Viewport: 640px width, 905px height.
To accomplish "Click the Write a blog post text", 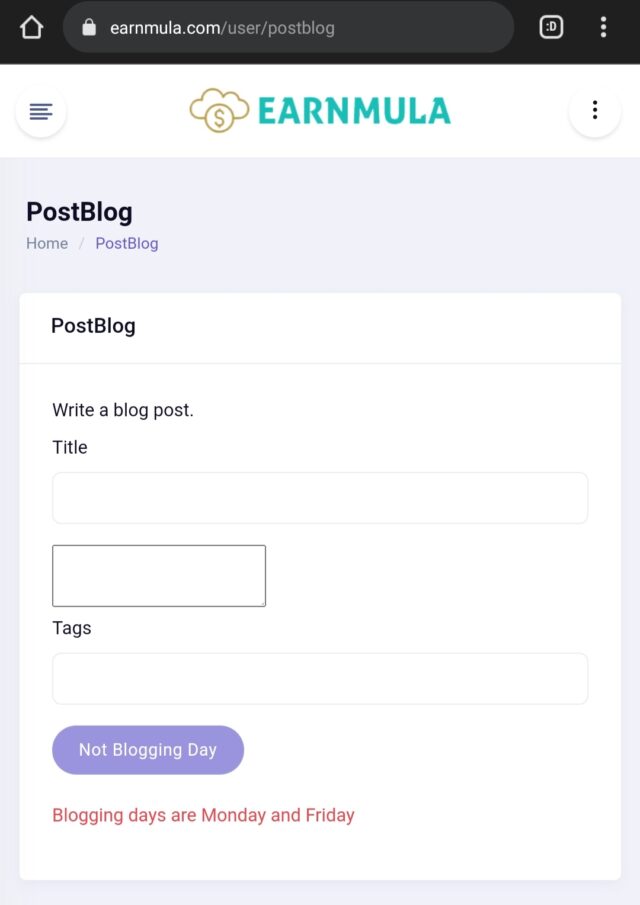I will point(123,410).
